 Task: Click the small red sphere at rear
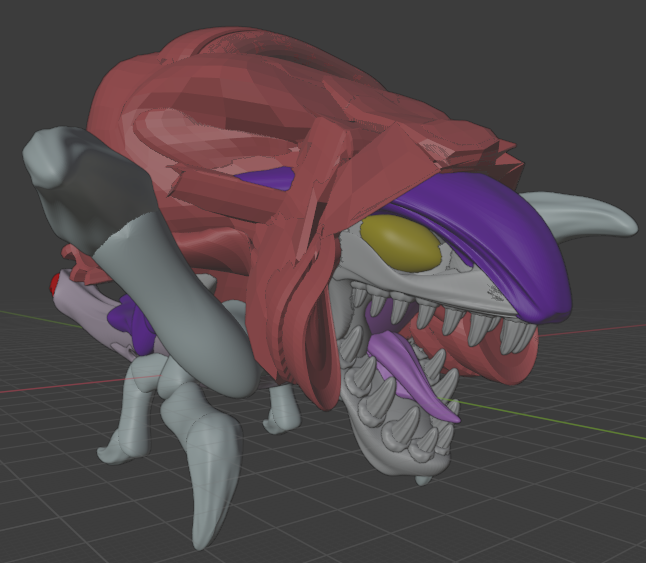pos(54,285)
